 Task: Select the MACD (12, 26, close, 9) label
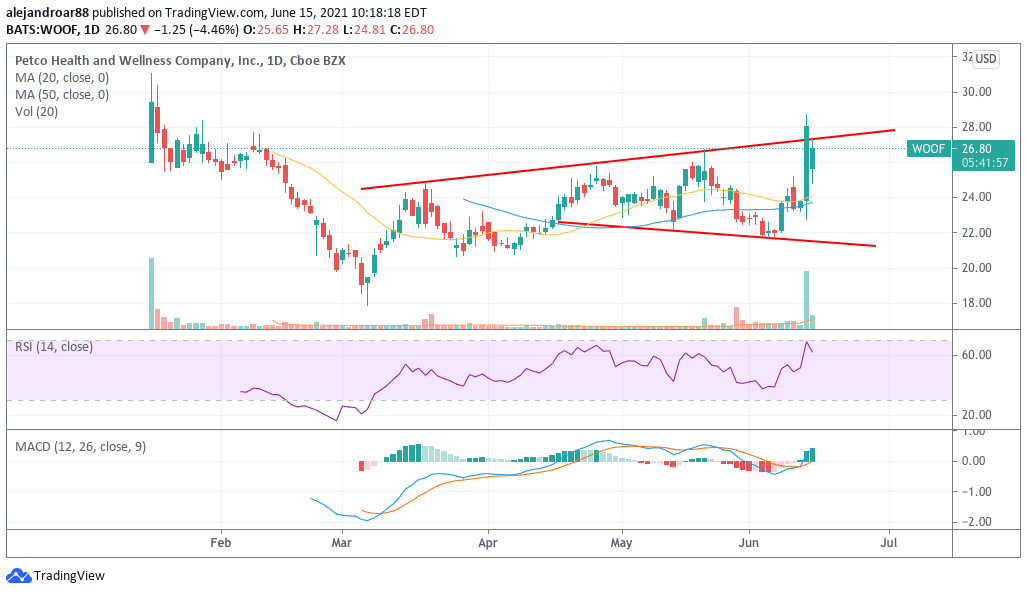pyautogui.click(x=81, y=447)
